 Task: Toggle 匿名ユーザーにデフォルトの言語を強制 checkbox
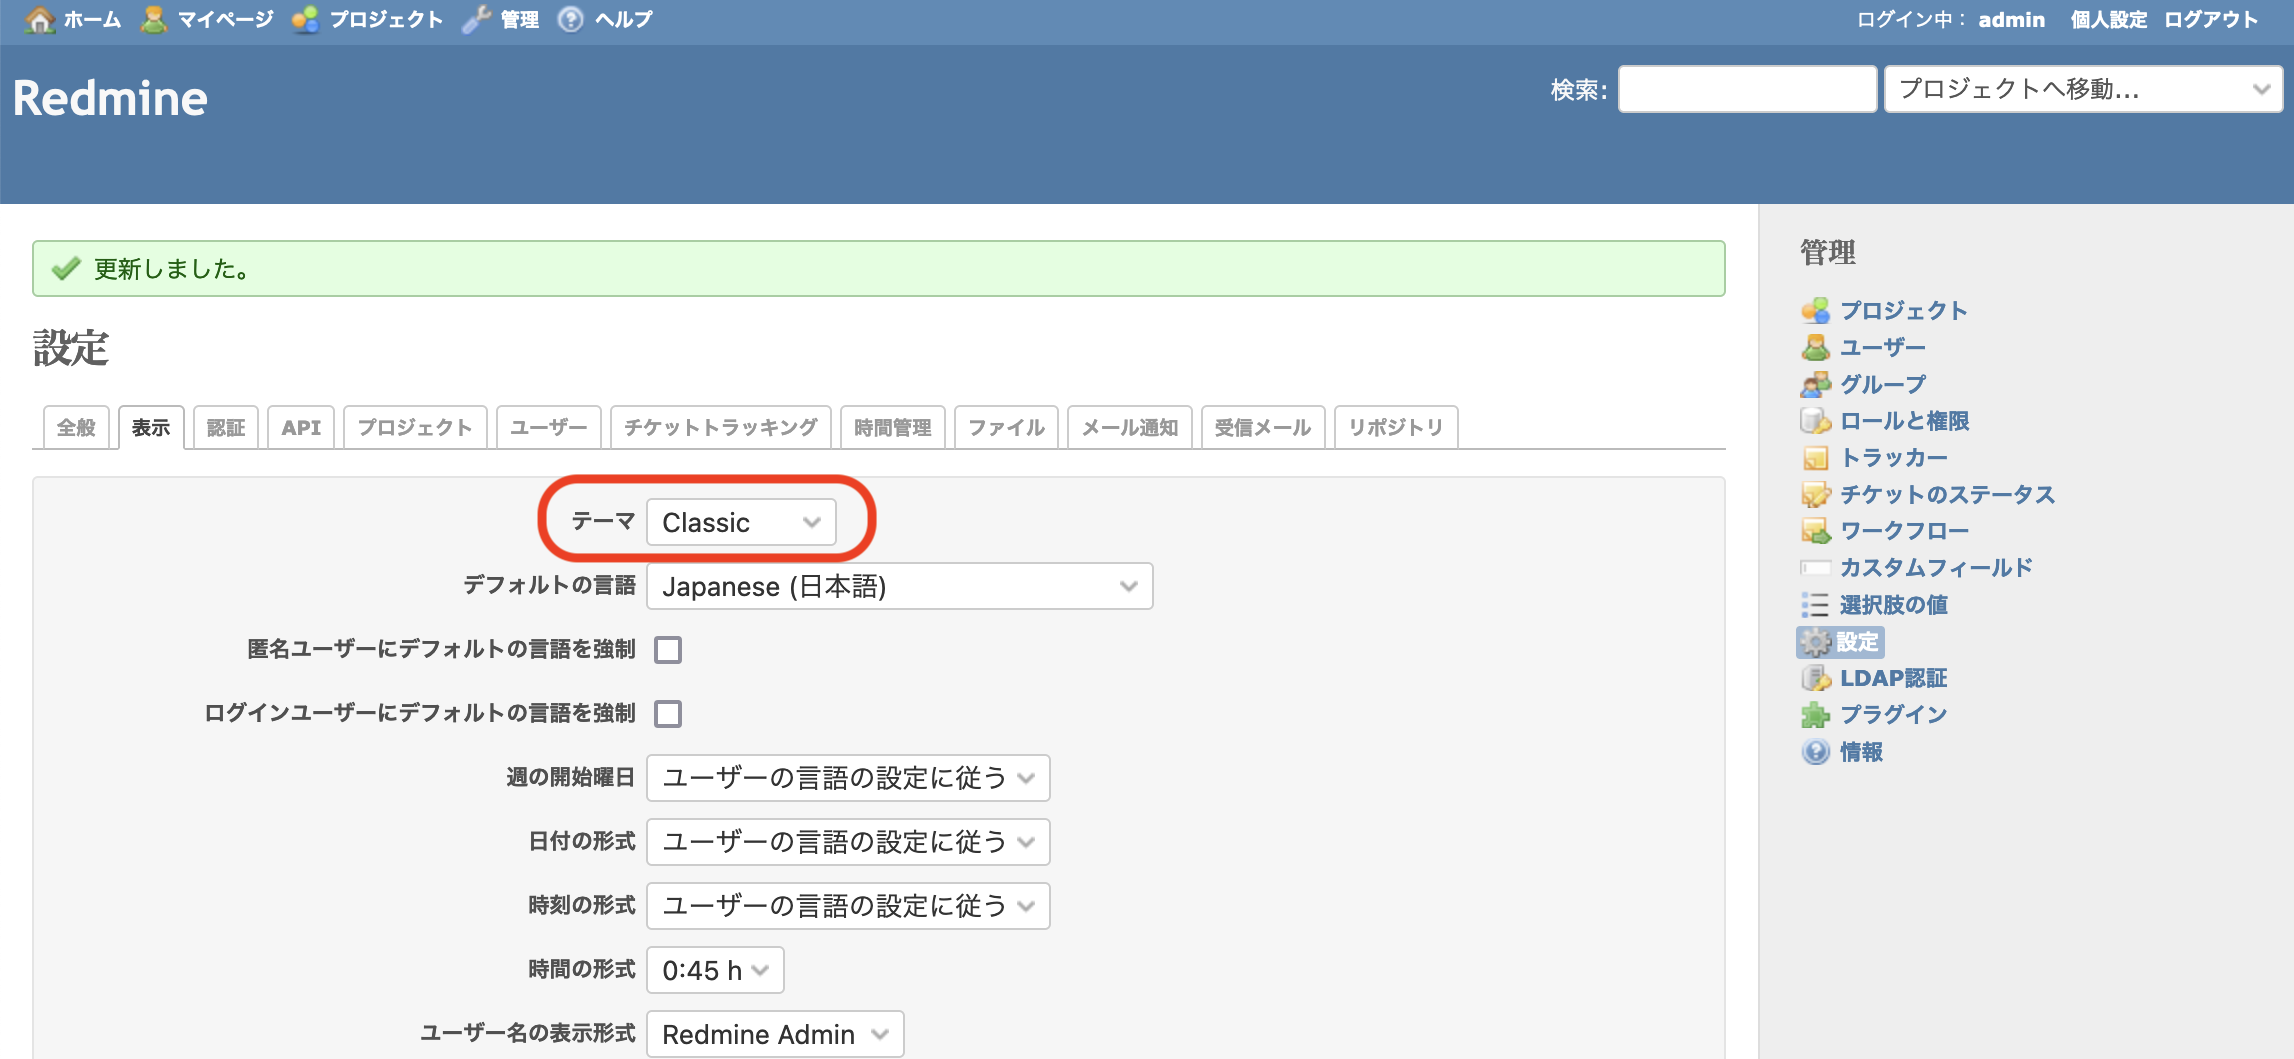(x=668, y=650)
